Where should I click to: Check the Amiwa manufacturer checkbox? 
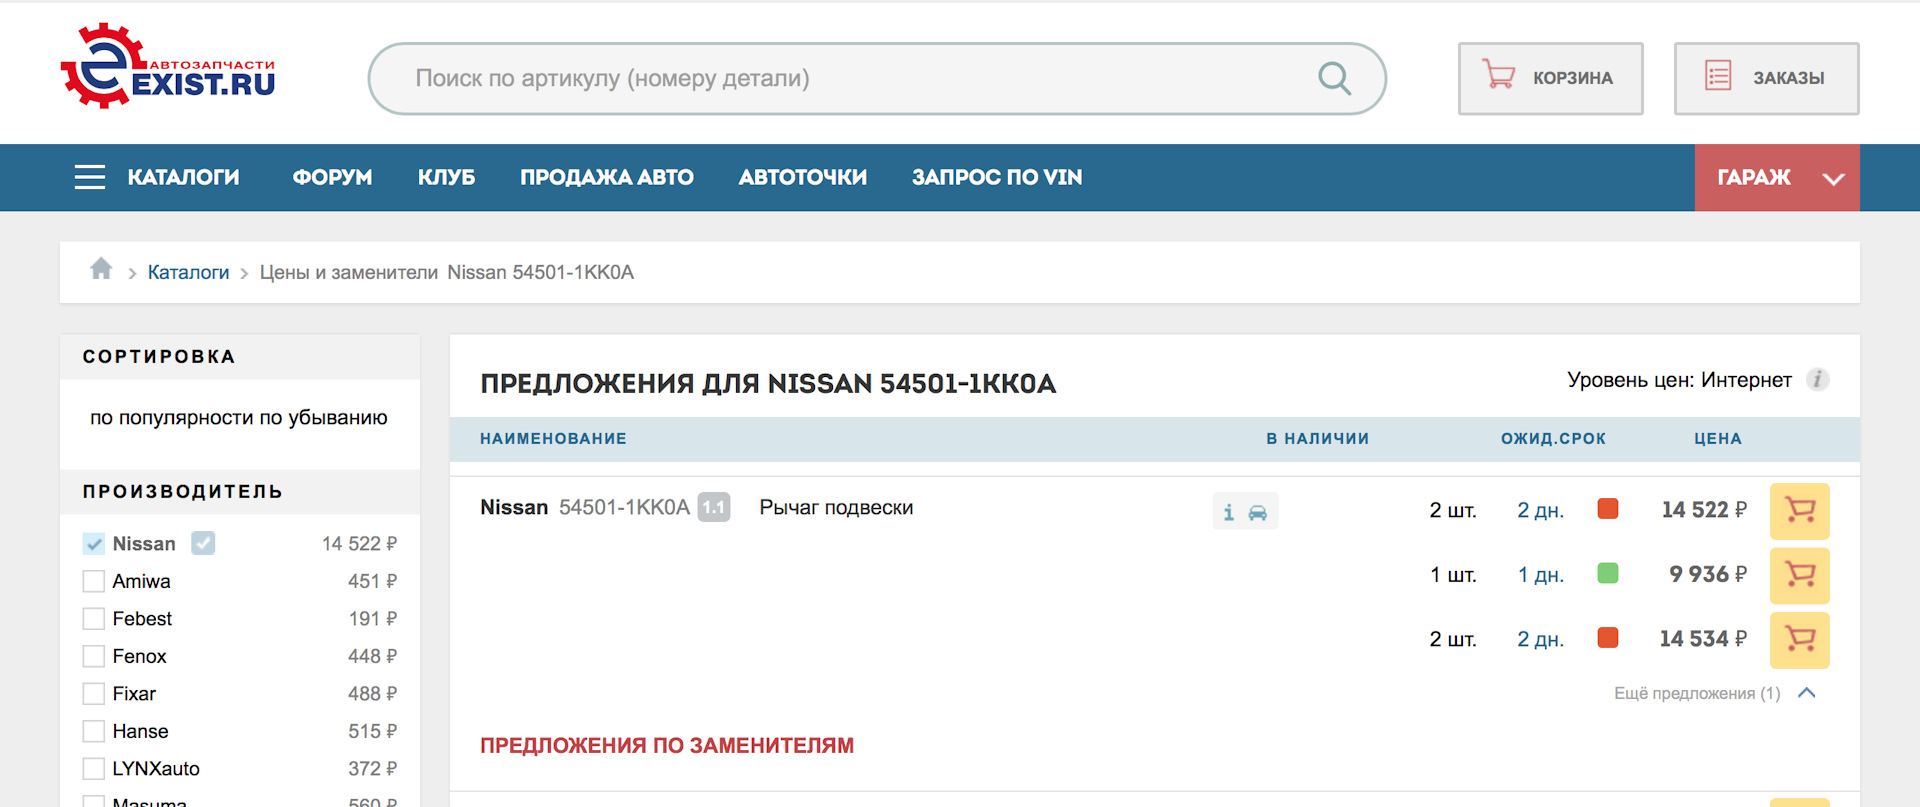click(94, 581)
